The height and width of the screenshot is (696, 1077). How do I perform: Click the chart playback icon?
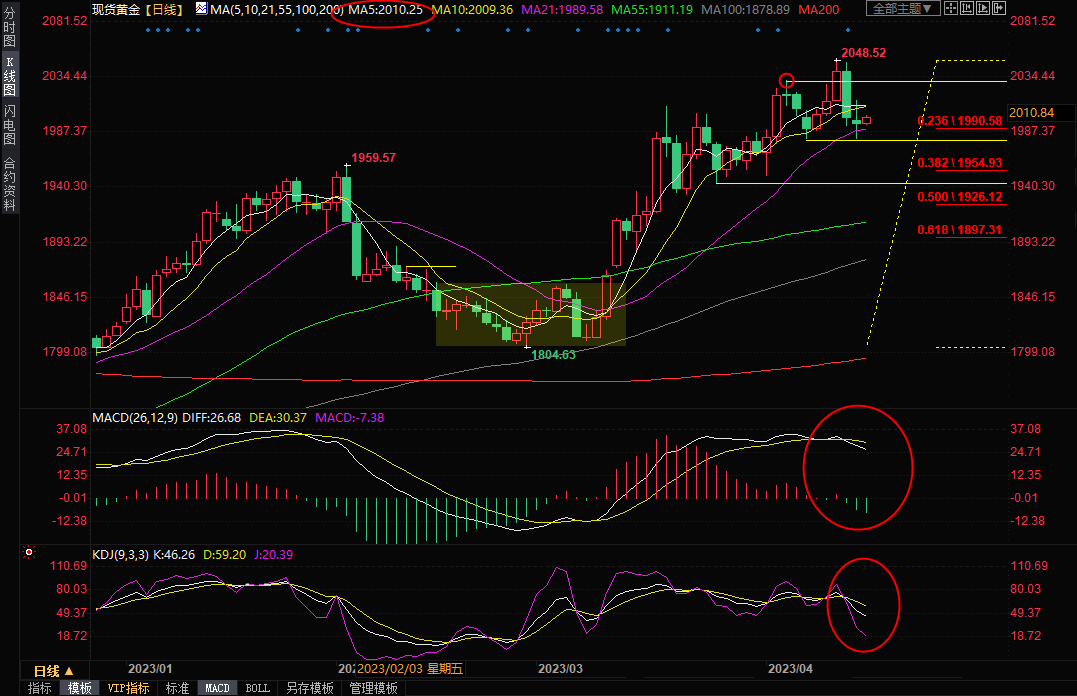coord(983,8)
